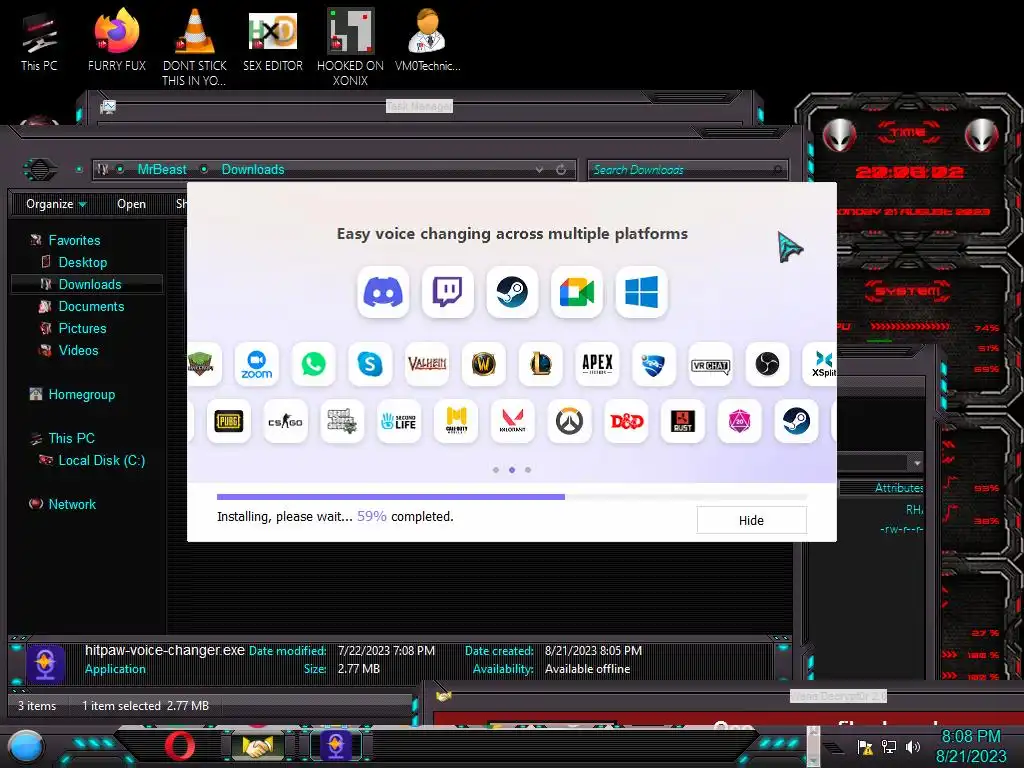1024x768 pixels.
Task: Click the Call of Duty icon
Action: click(456, 421)
